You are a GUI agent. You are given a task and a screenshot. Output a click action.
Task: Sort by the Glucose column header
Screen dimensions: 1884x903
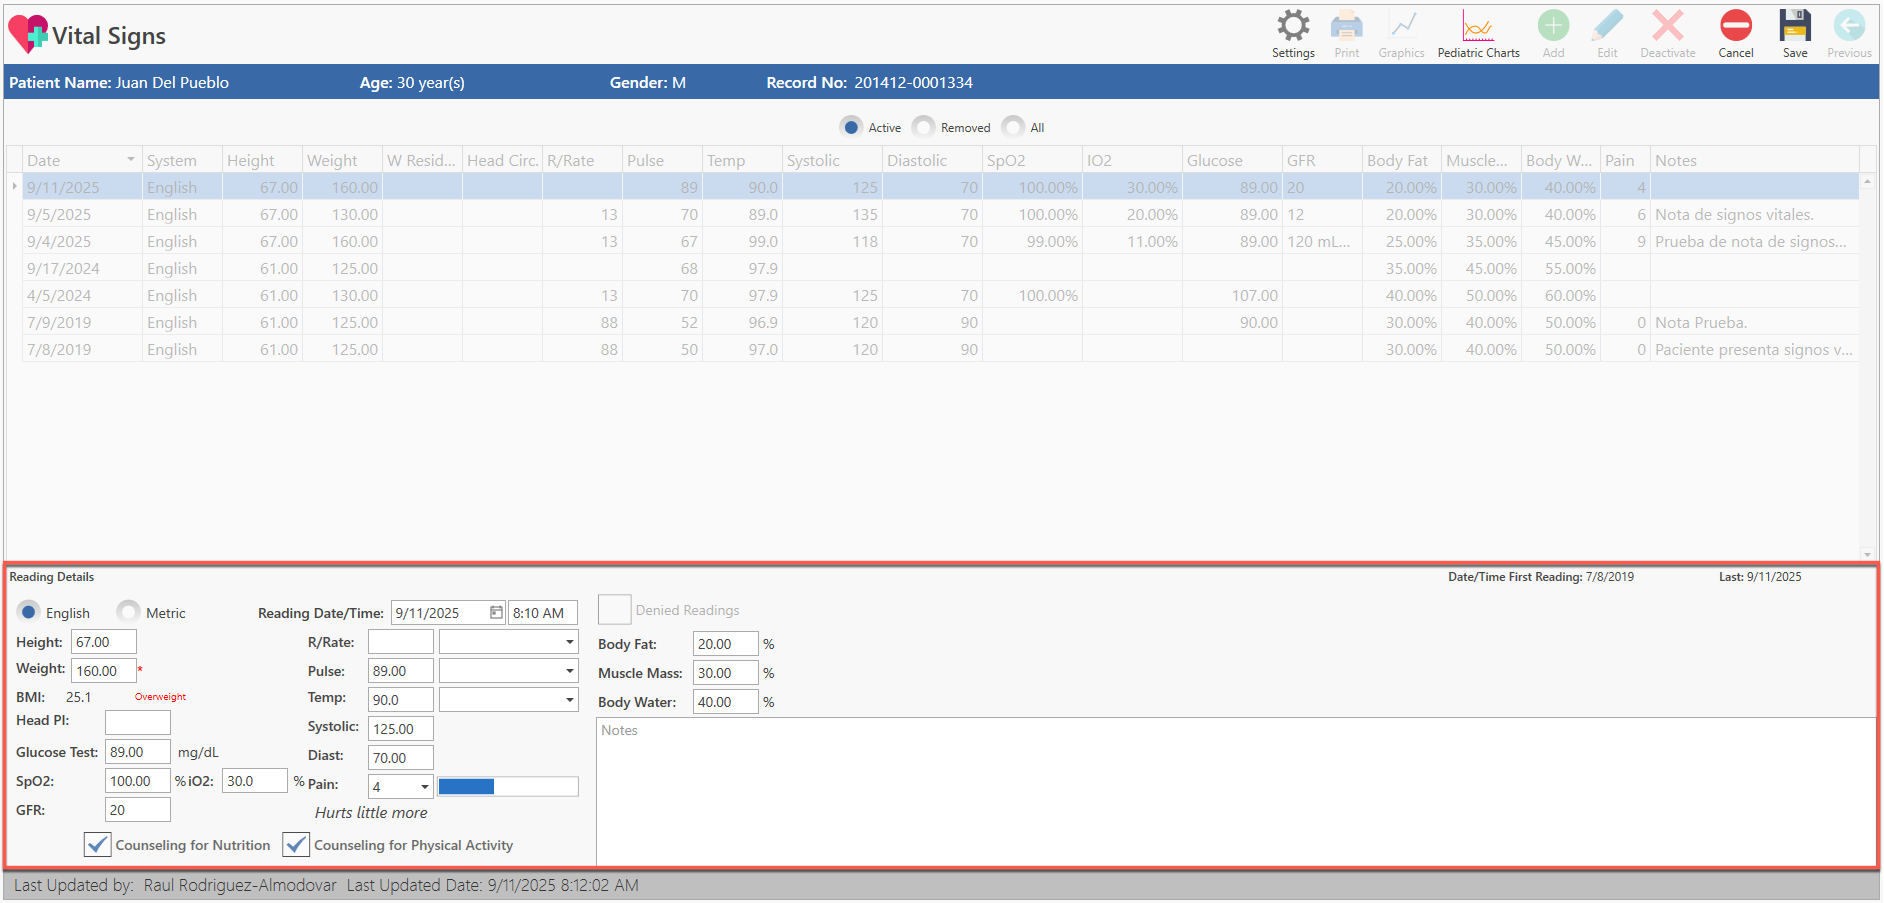tap(1232, 160)
